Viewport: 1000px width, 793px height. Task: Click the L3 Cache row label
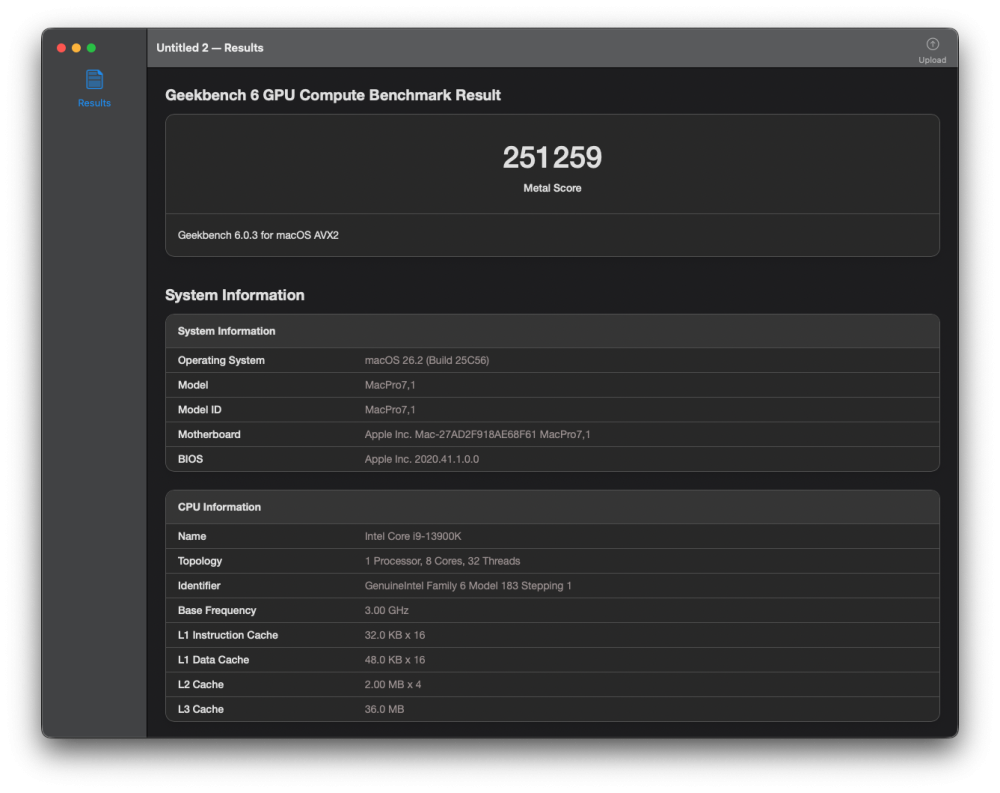[200, 709]
